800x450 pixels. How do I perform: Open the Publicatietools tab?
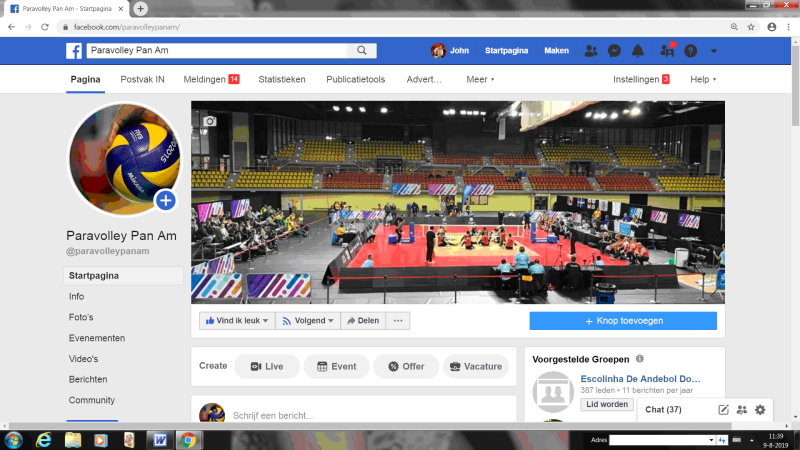(x=356, y=80)
